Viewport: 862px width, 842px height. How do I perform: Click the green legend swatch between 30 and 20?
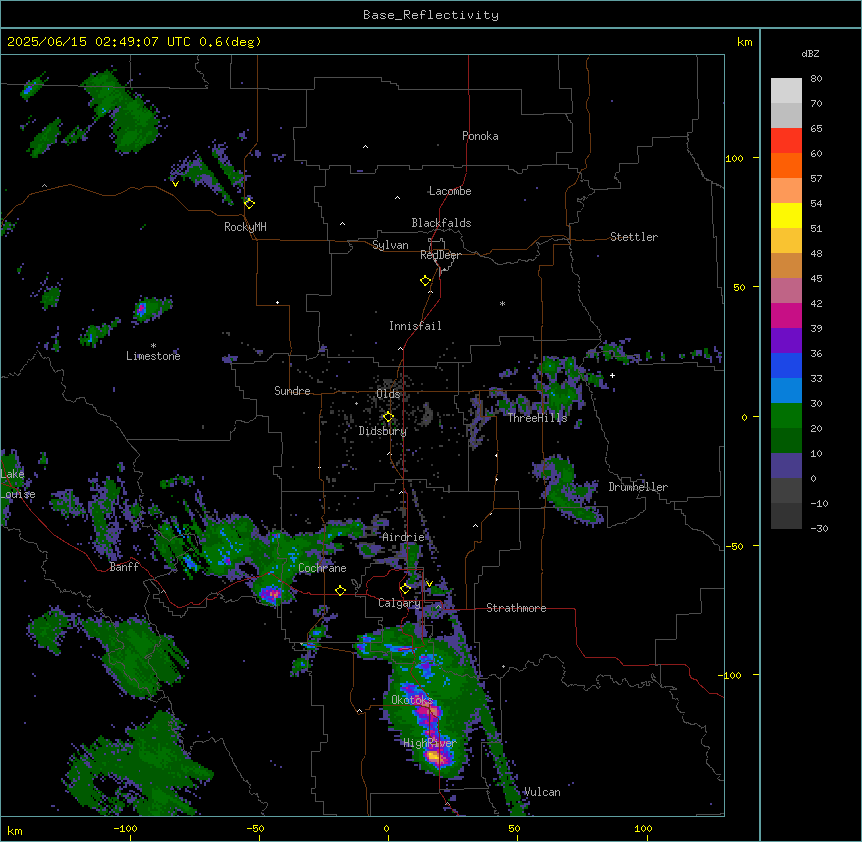tap(786, 416)
